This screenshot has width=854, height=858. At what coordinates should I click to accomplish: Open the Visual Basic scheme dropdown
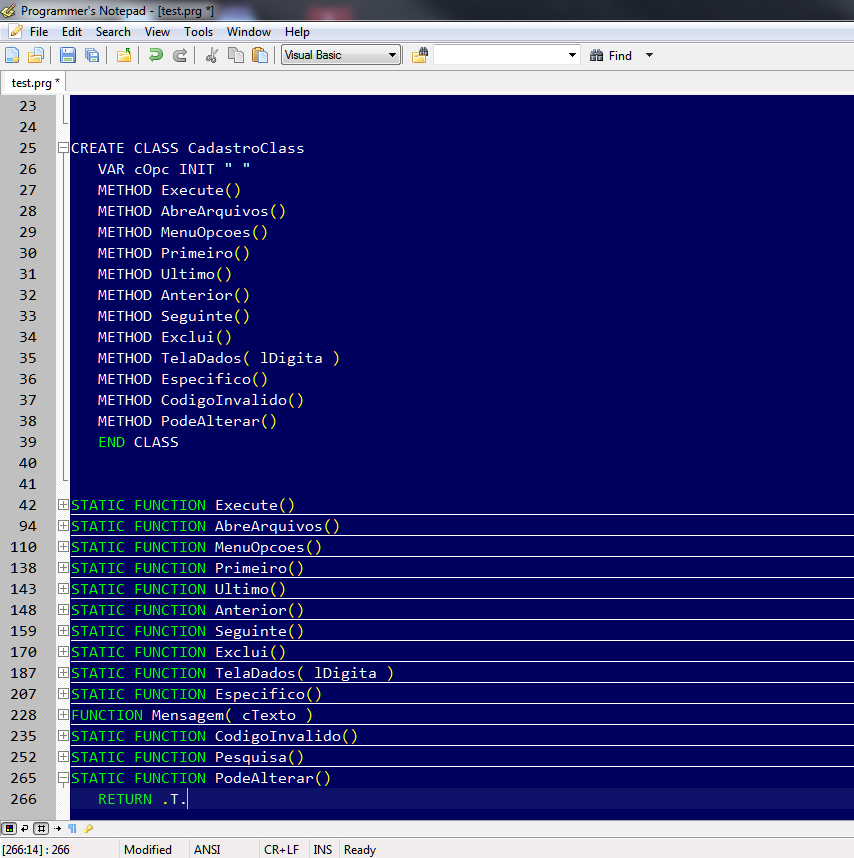[341, 55]
